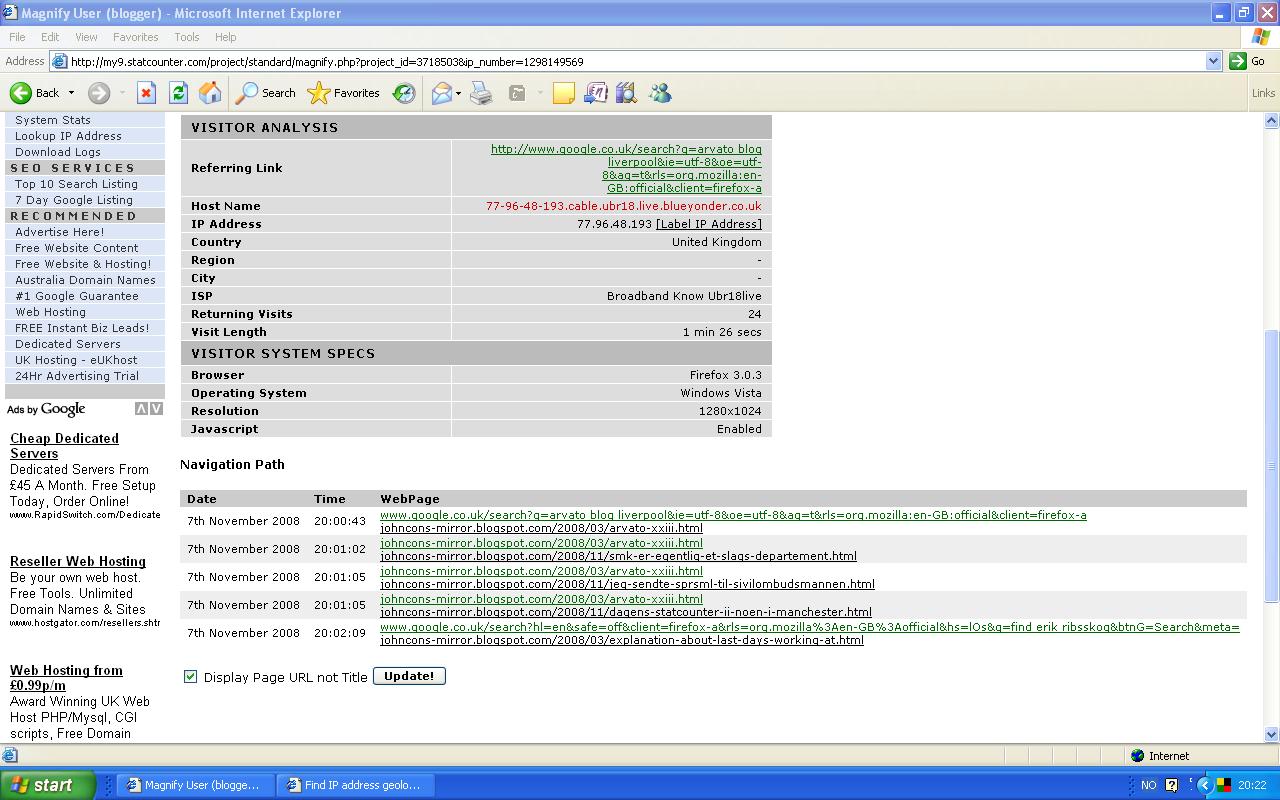Viewport: 1280px width, 800px height.
Task: Switch to Find IP address geolo... taskbar window
Action: 354,785
